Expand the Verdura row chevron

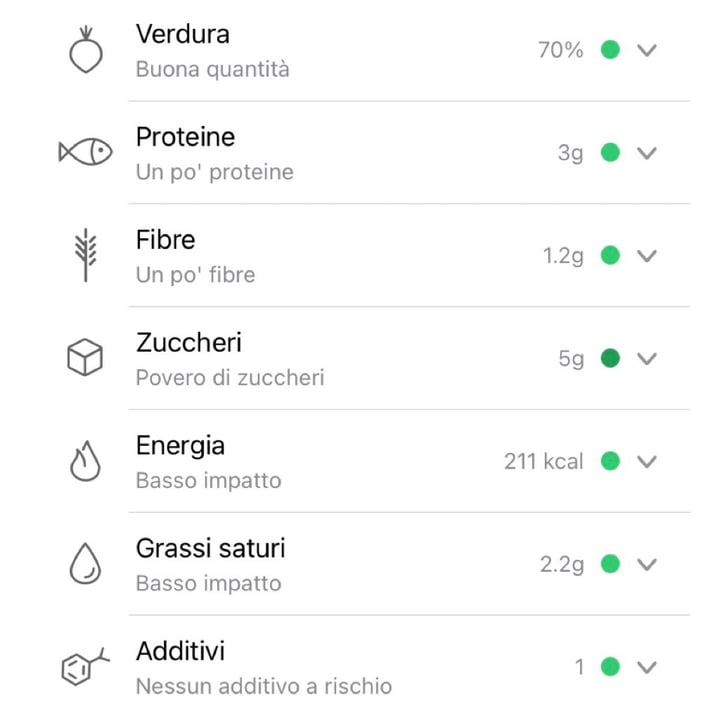coord(647,50)
